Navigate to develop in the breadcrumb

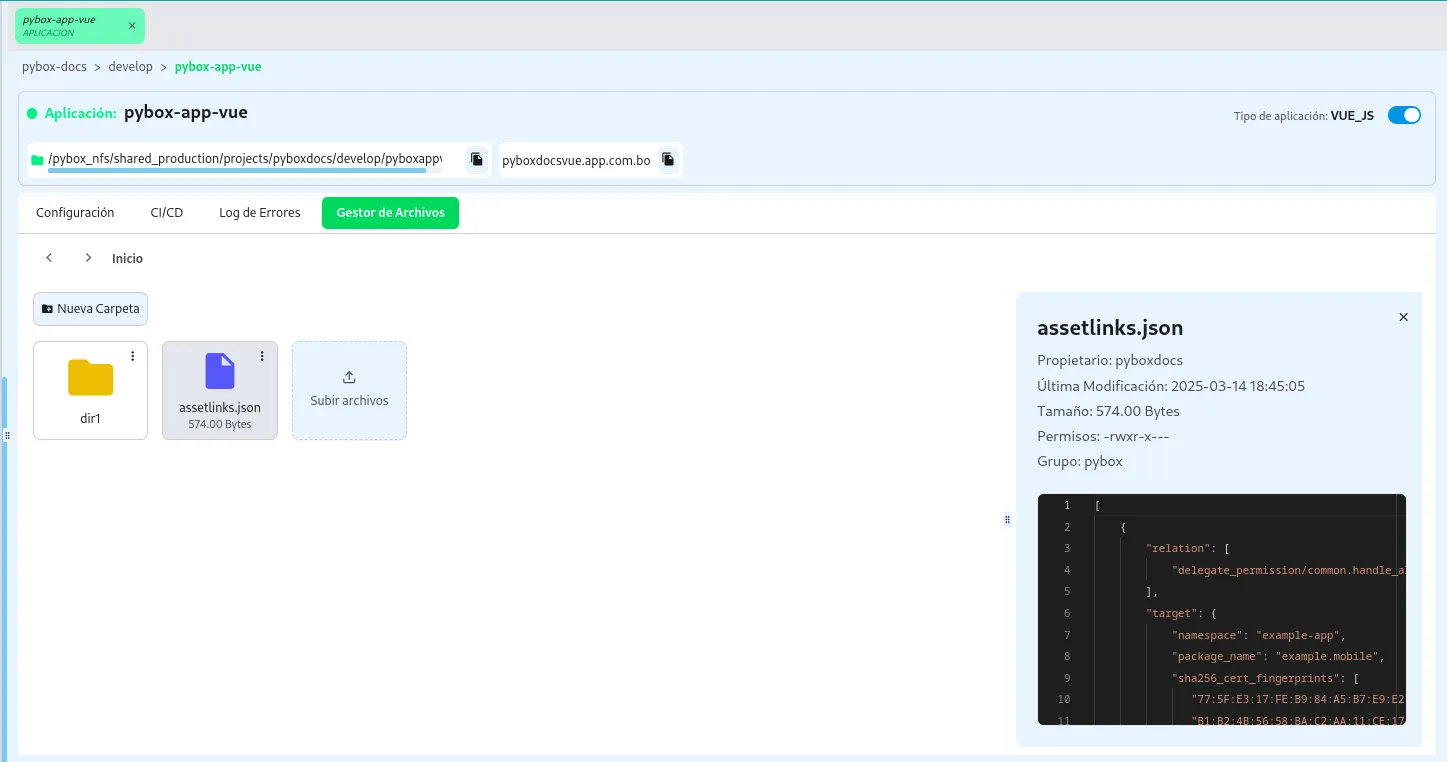(131, 67)
